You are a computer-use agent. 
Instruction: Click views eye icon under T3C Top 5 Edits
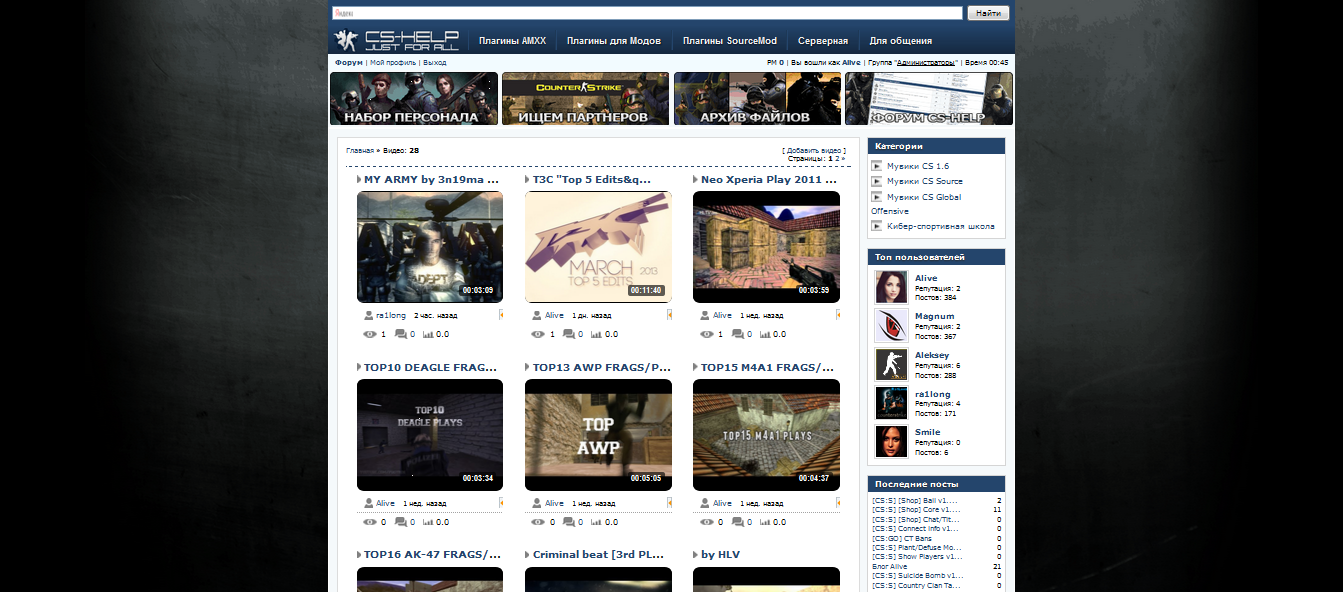(x=538, y=334)
